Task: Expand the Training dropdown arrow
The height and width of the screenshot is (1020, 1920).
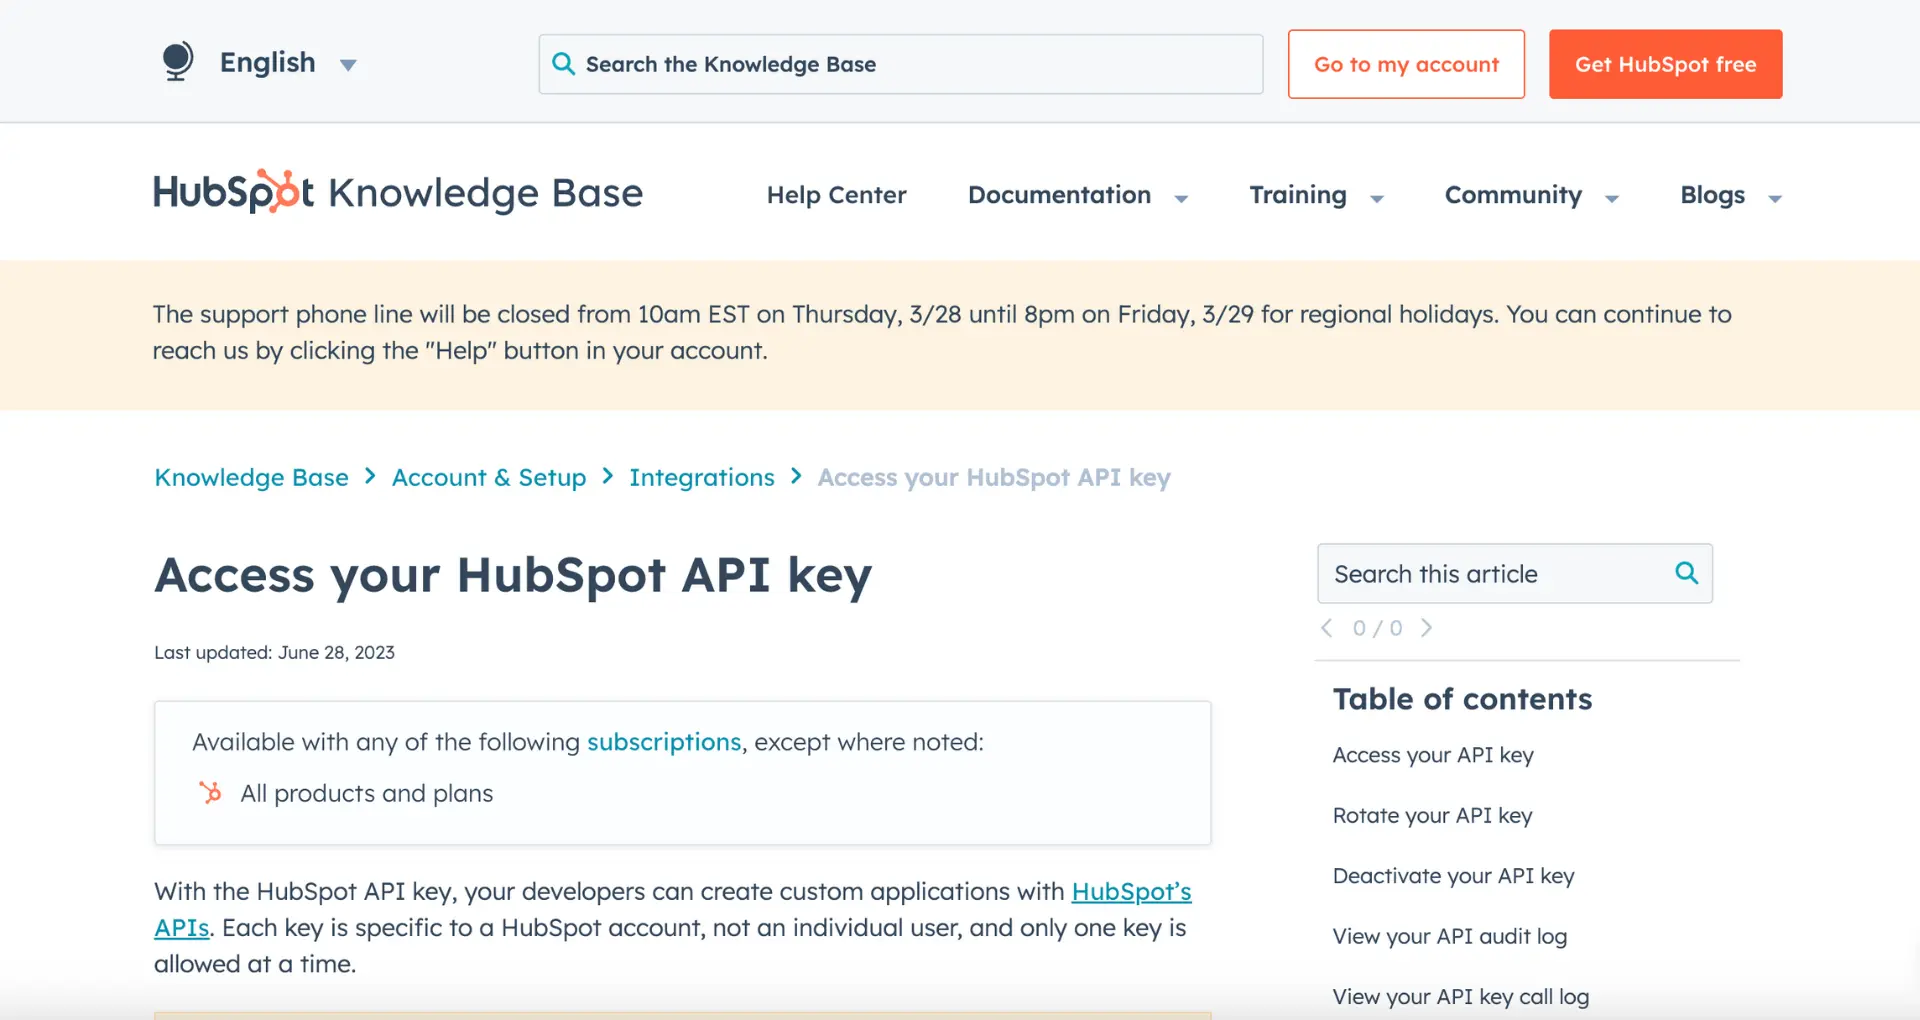Action: point(1377,198)
